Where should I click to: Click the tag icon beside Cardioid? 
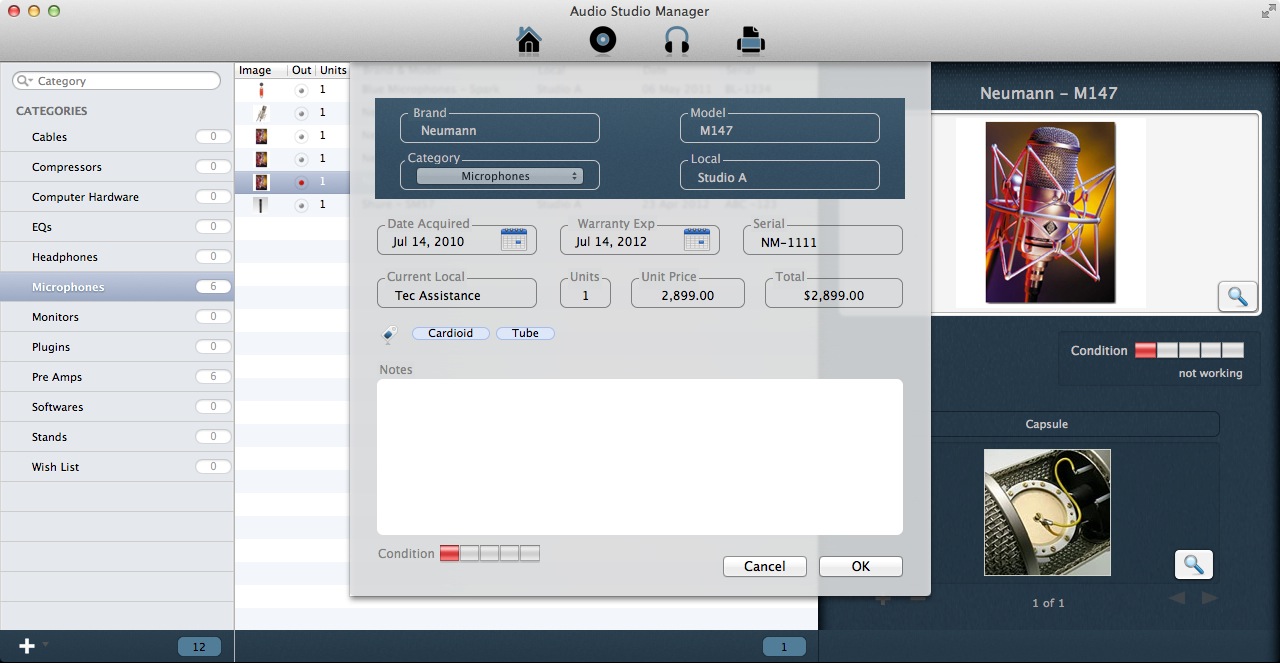[390, 334]
